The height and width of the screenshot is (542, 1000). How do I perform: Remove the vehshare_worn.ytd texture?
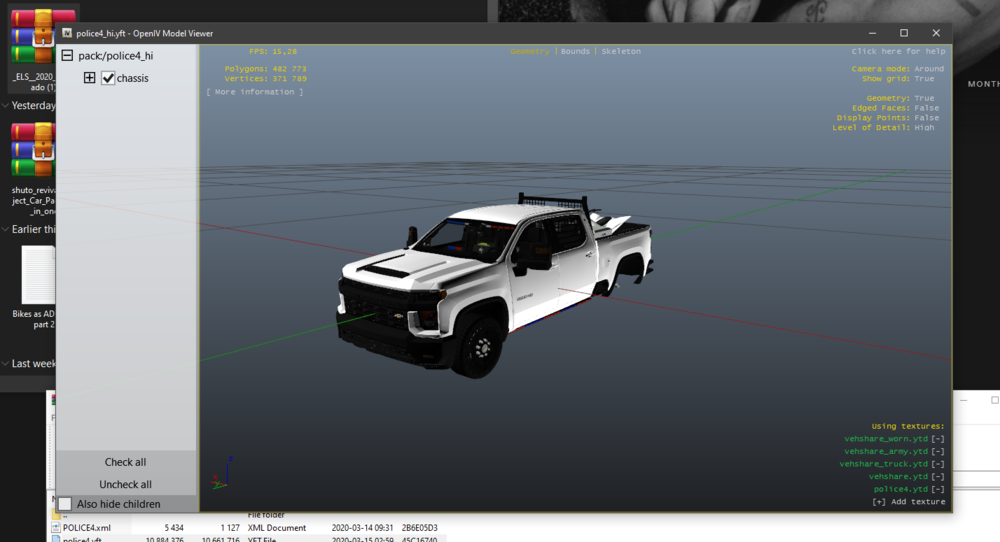click(x=937, y=438)
